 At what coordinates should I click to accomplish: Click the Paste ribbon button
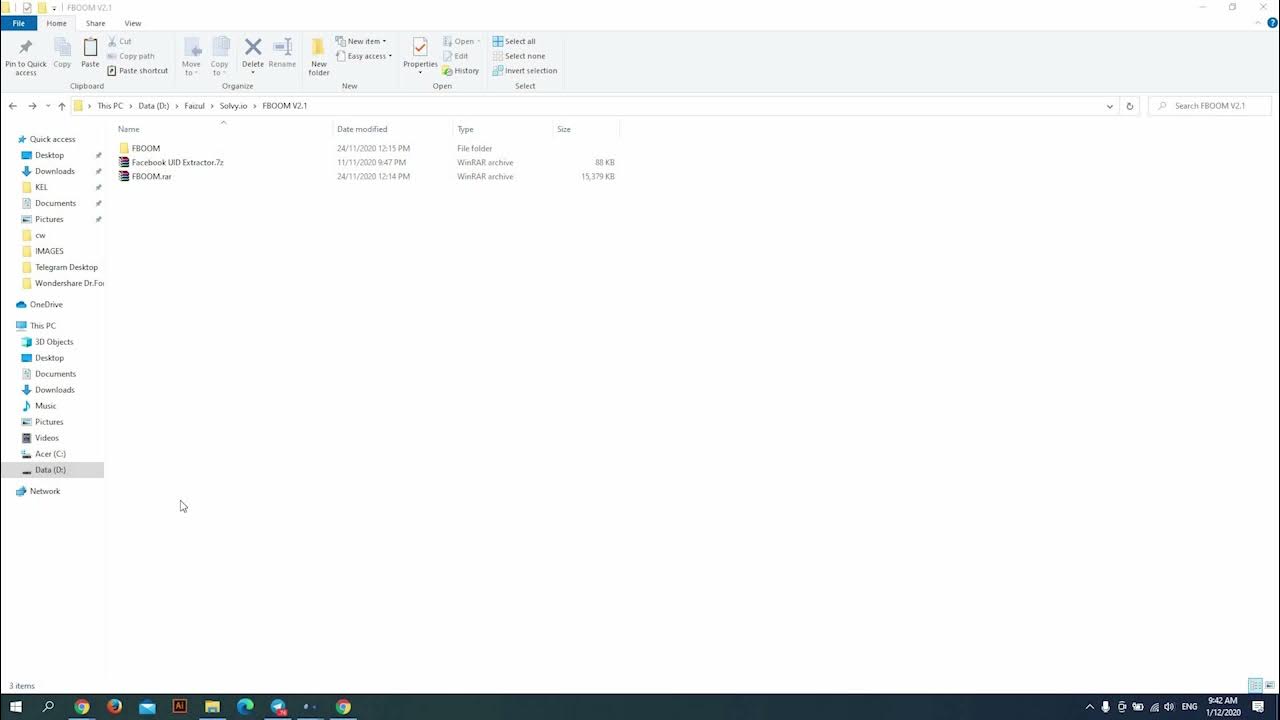pyautogui.click(x=90, y=54)
